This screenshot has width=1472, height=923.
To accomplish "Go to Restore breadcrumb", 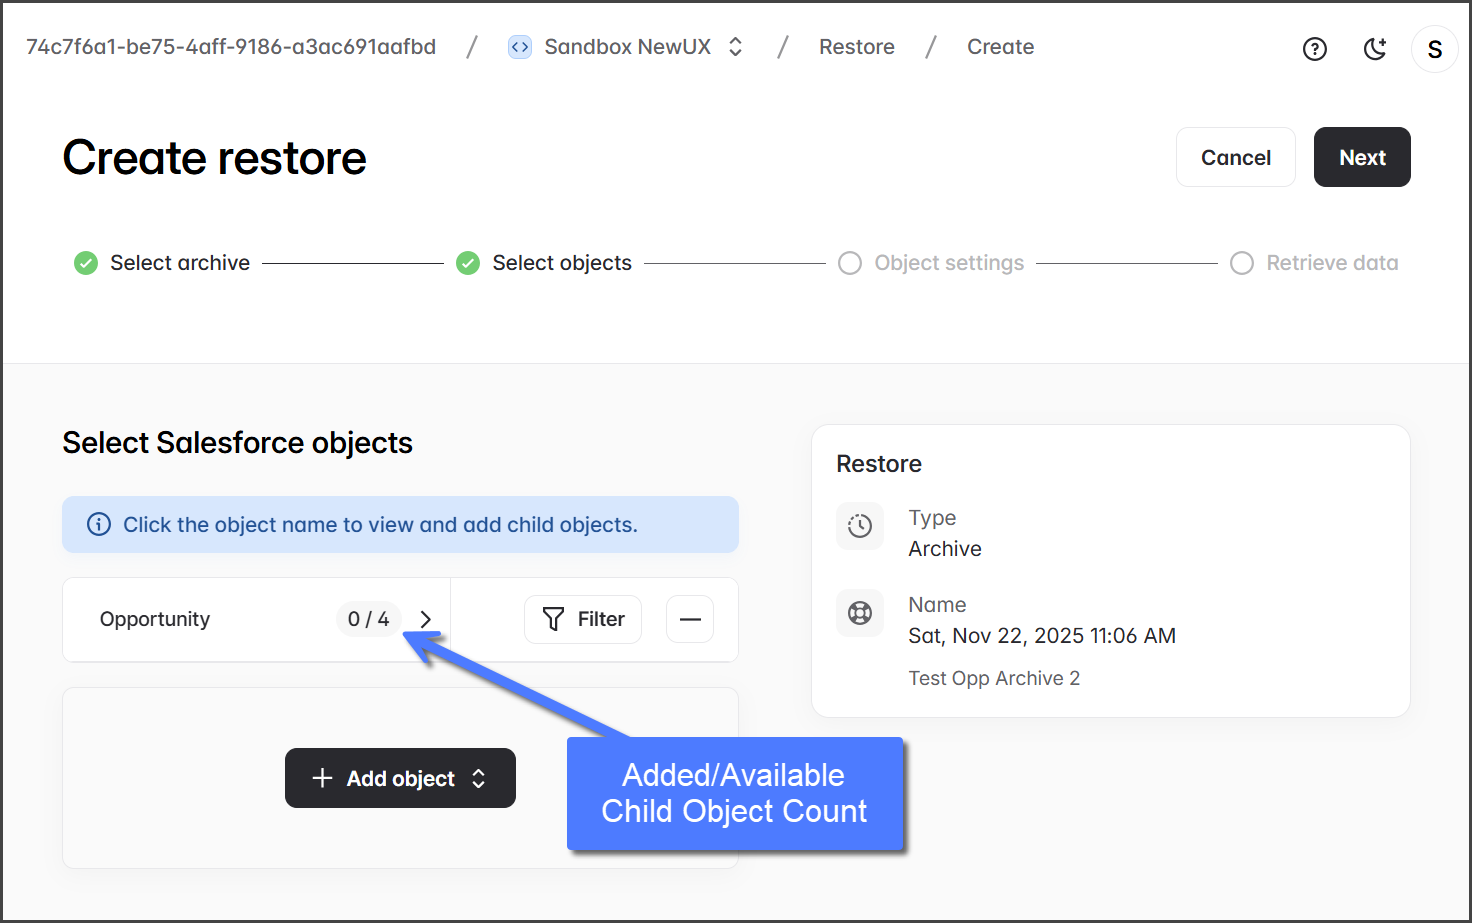I will 856,47.
